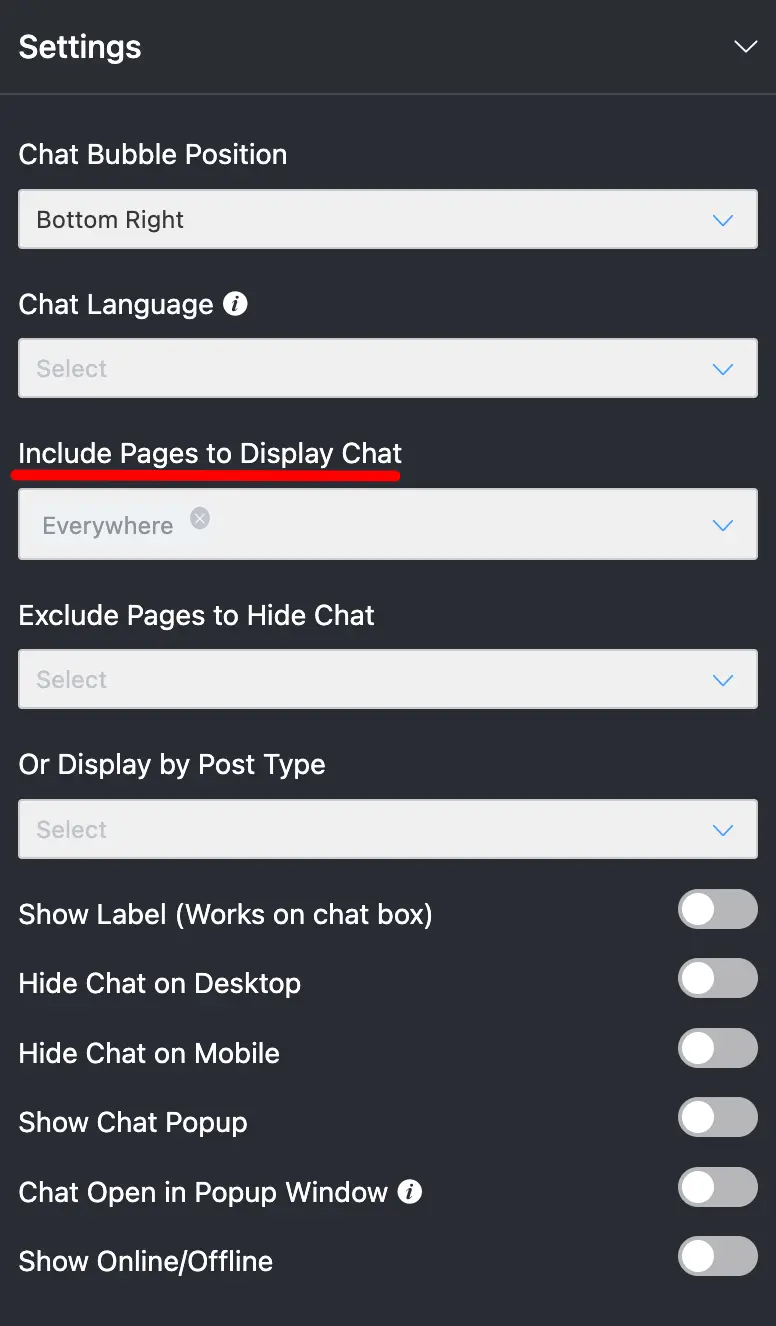
Task: Click the Bottom Right value text
Action: pyautogui.click(x=109, y=219)
